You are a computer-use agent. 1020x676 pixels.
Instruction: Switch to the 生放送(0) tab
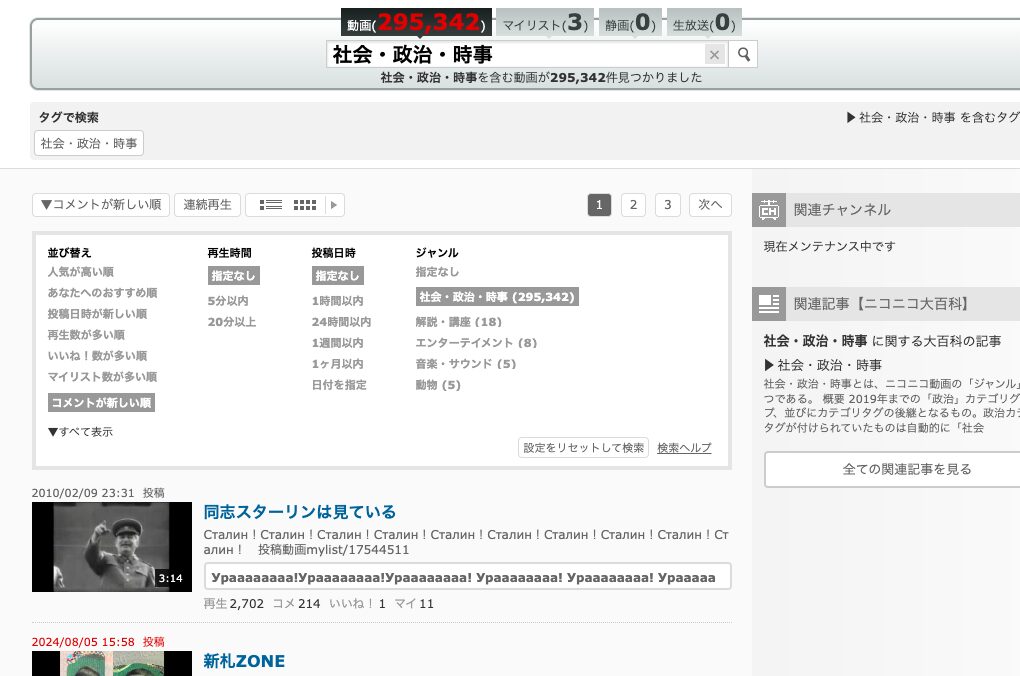(706, 24)
